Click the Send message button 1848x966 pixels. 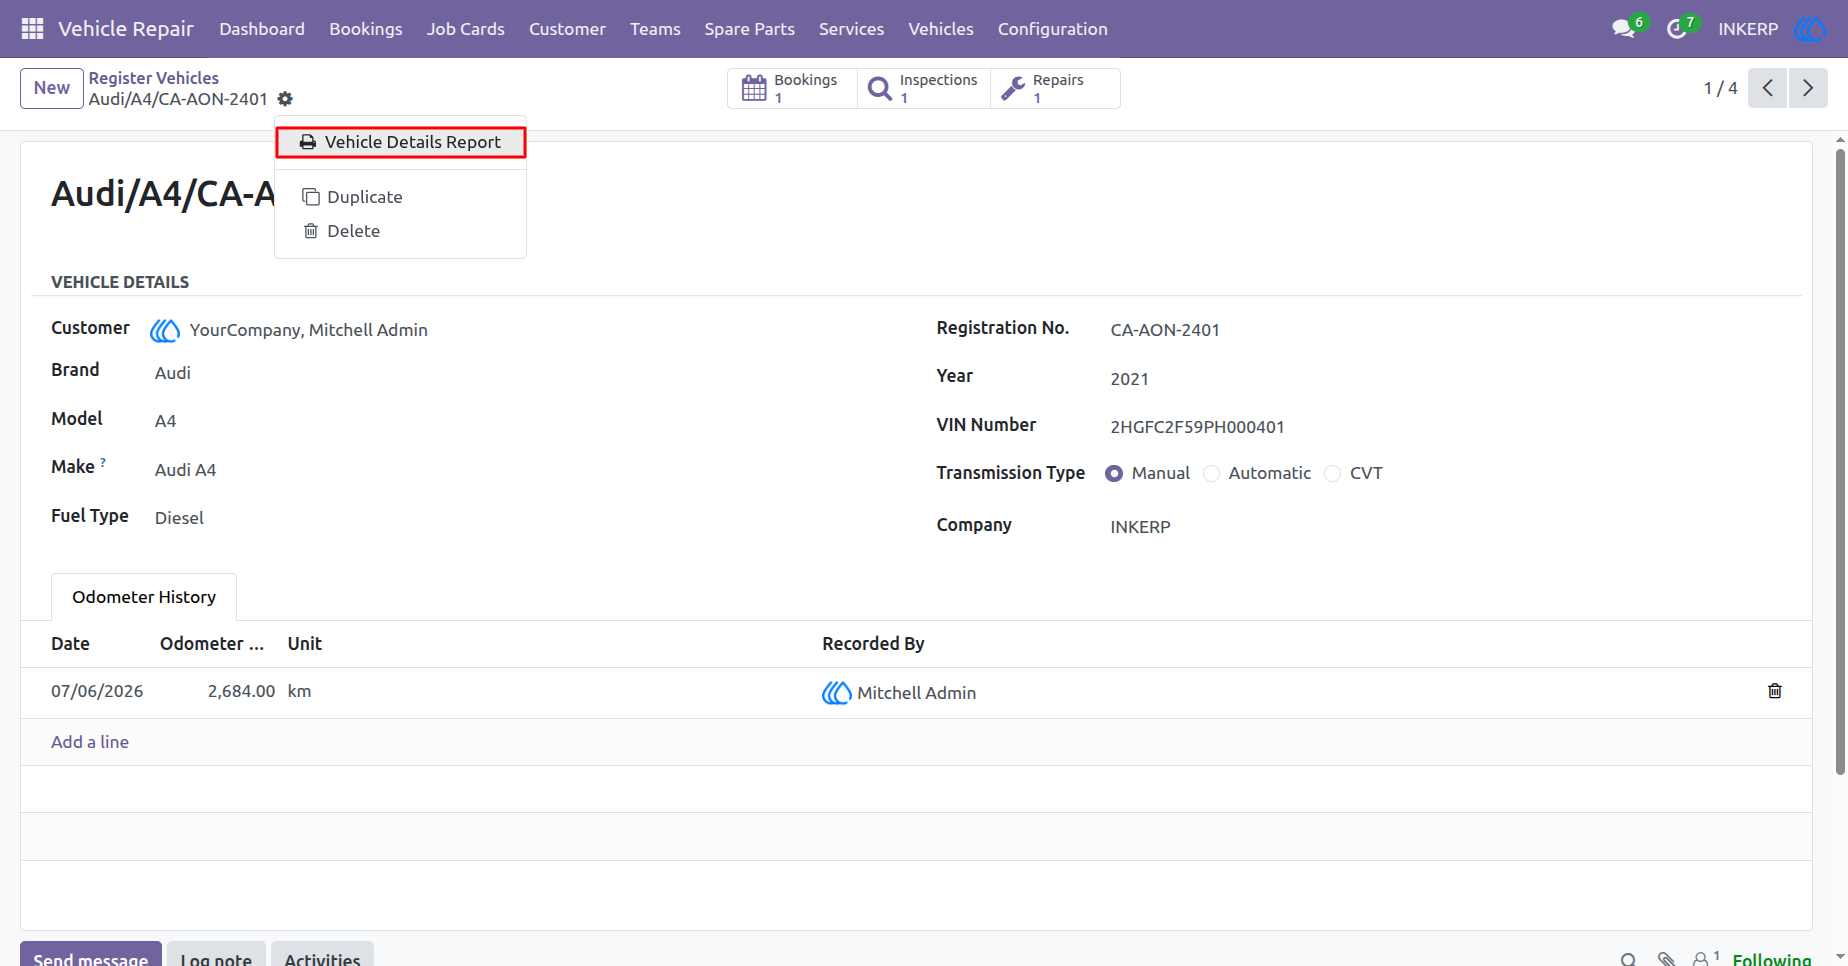(x=91, y=954)
